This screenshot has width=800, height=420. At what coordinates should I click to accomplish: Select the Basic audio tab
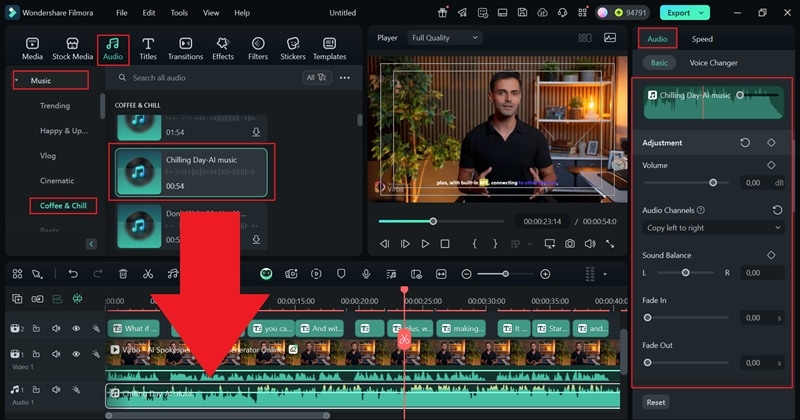[659, 63]
